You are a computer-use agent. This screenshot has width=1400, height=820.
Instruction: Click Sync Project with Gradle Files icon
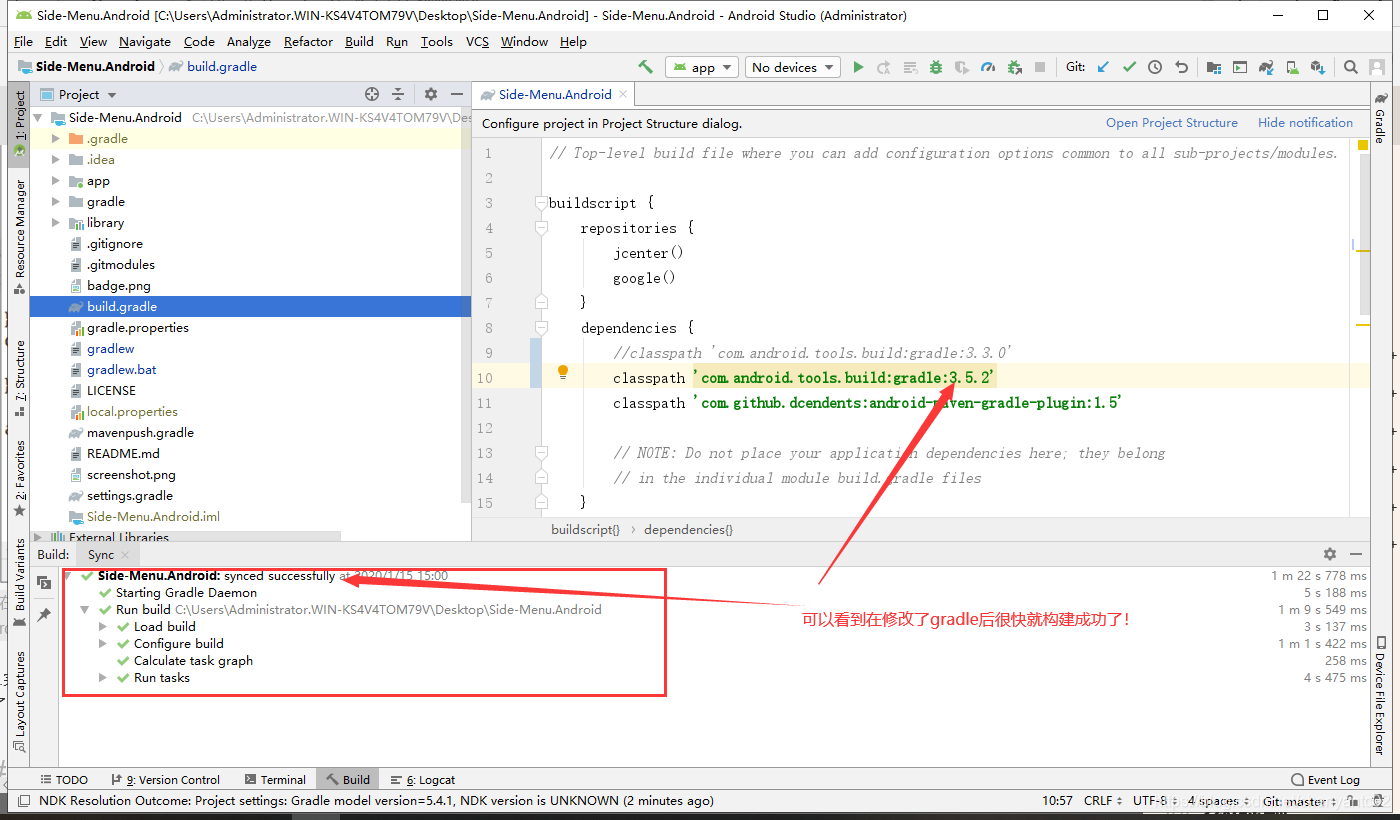coord(1266,67)
